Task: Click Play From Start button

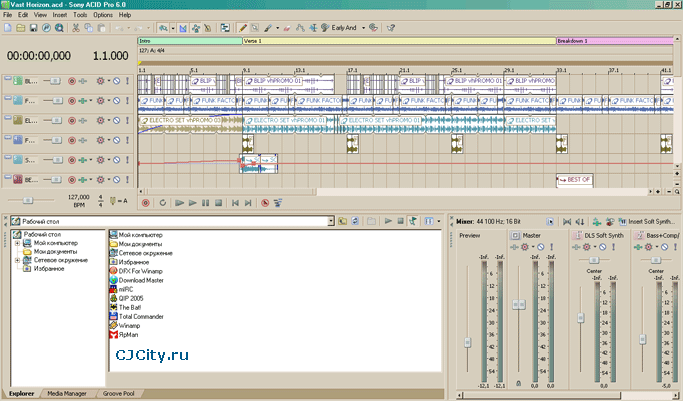Action: [x=179, y=203]
